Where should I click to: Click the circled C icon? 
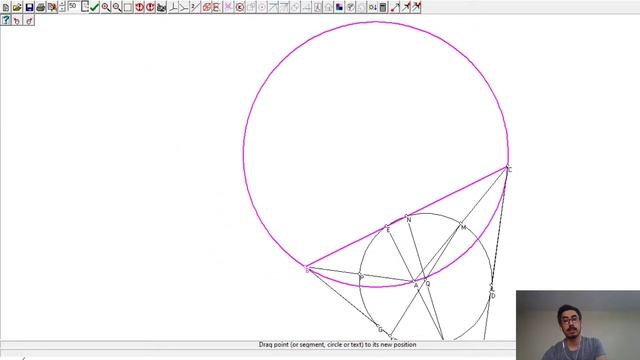coord(240,7)
